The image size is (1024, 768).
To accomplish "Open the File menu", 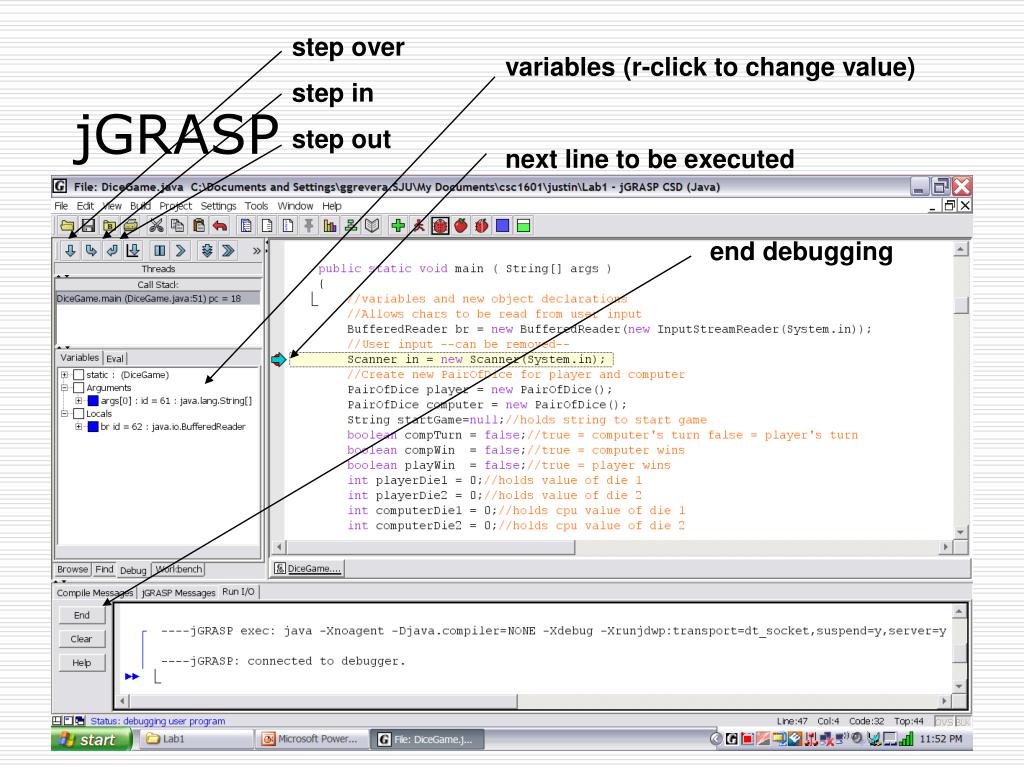I will [61, 206].
